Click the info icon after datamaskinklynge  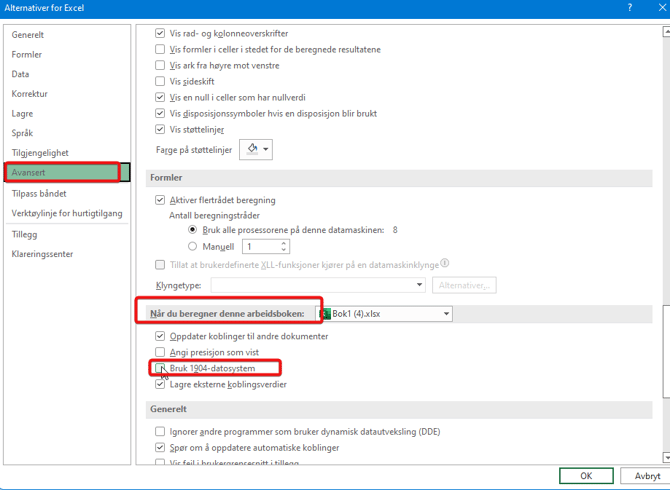click(x=444, y=263)
